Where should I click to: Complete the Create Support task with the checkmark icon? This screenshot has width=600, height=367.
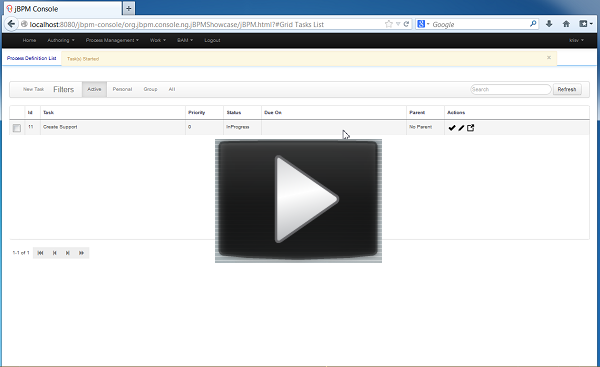[x=452, y=128]
